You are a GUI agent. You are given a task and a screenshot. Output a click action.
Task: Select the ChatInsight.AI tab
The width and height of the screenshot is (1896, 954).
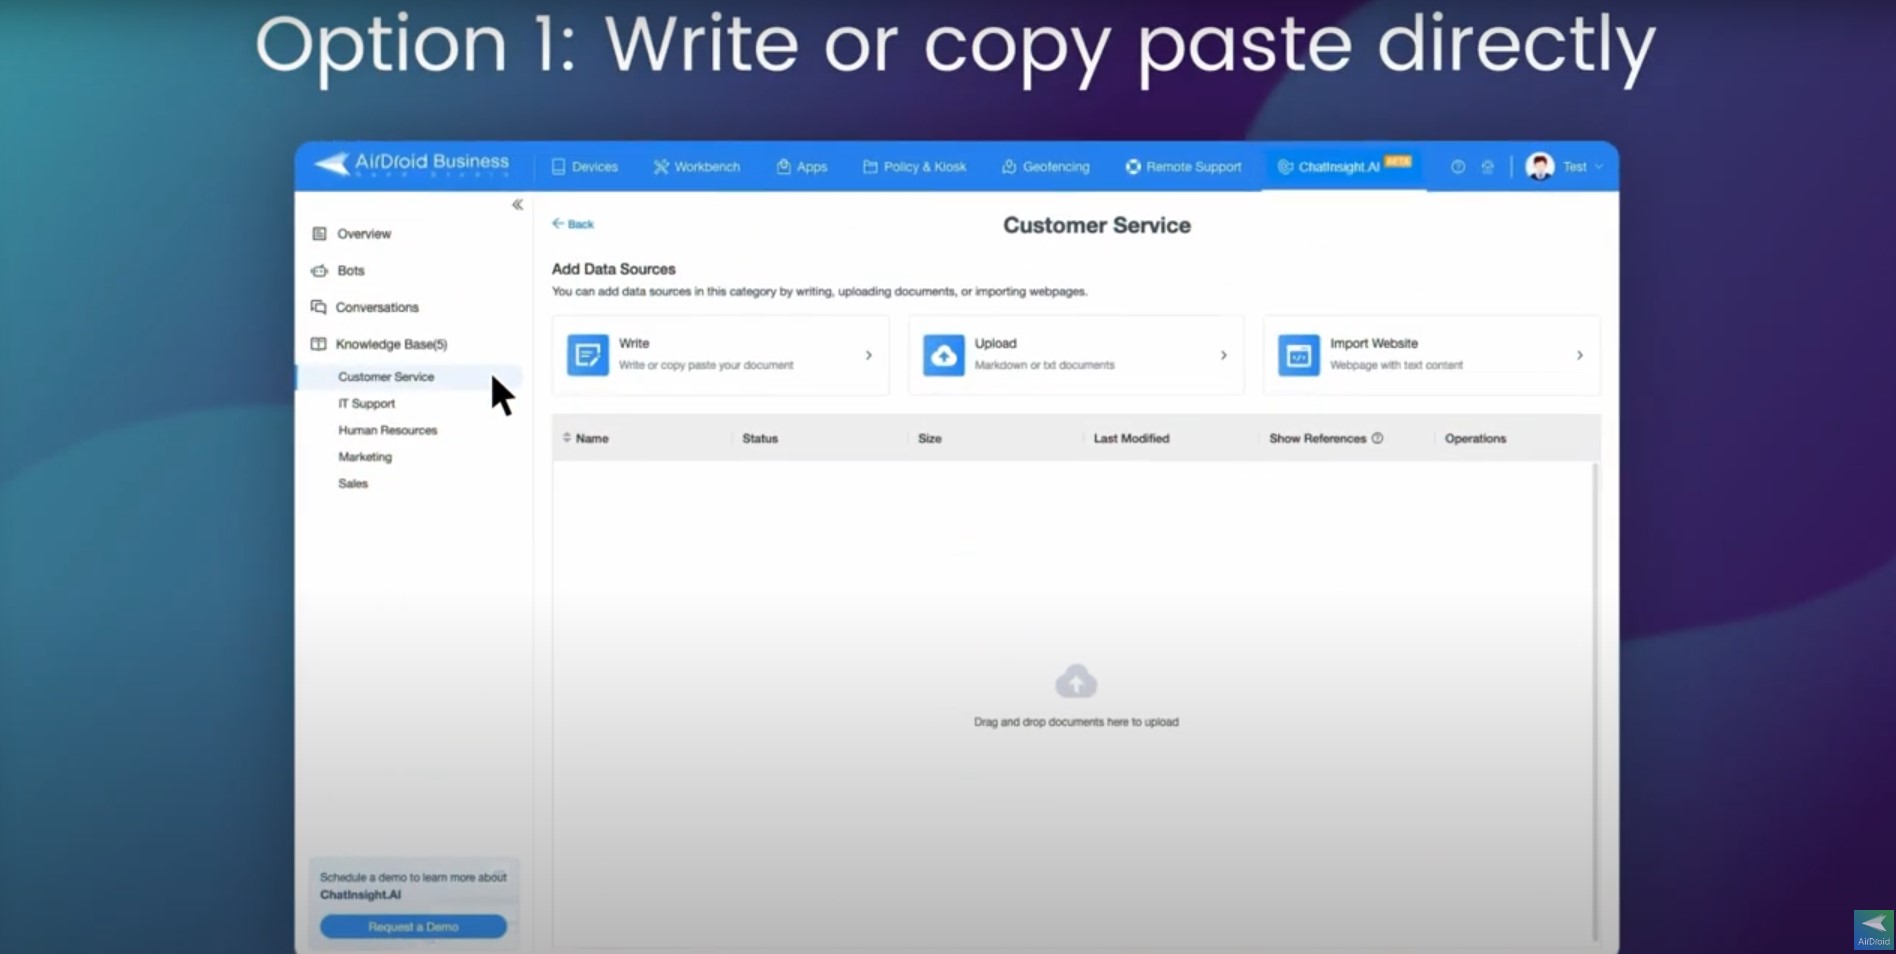point(1344,166)
